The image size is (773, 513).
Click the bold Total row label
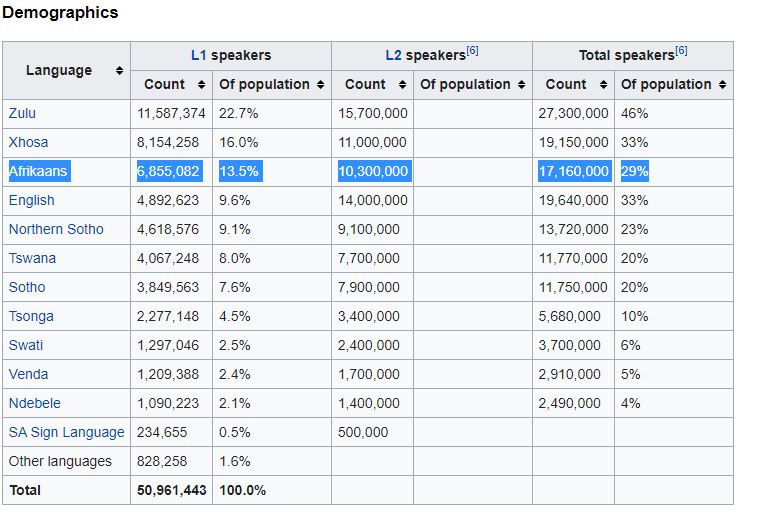point(25,491)
